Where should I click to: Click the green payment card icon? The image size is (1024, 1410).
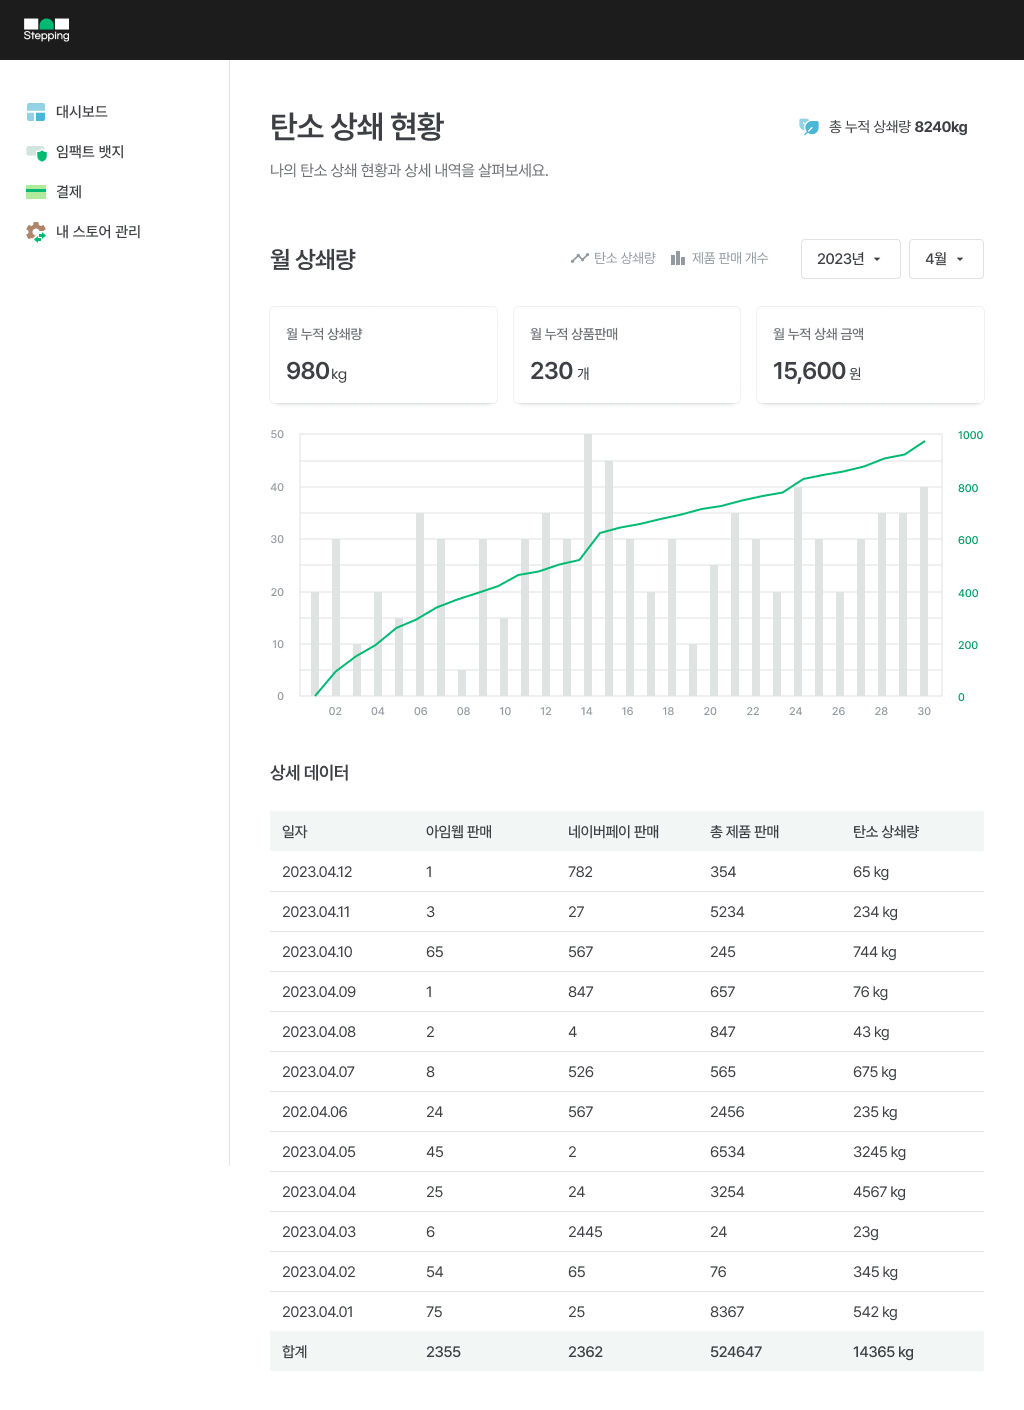[36, 192]
